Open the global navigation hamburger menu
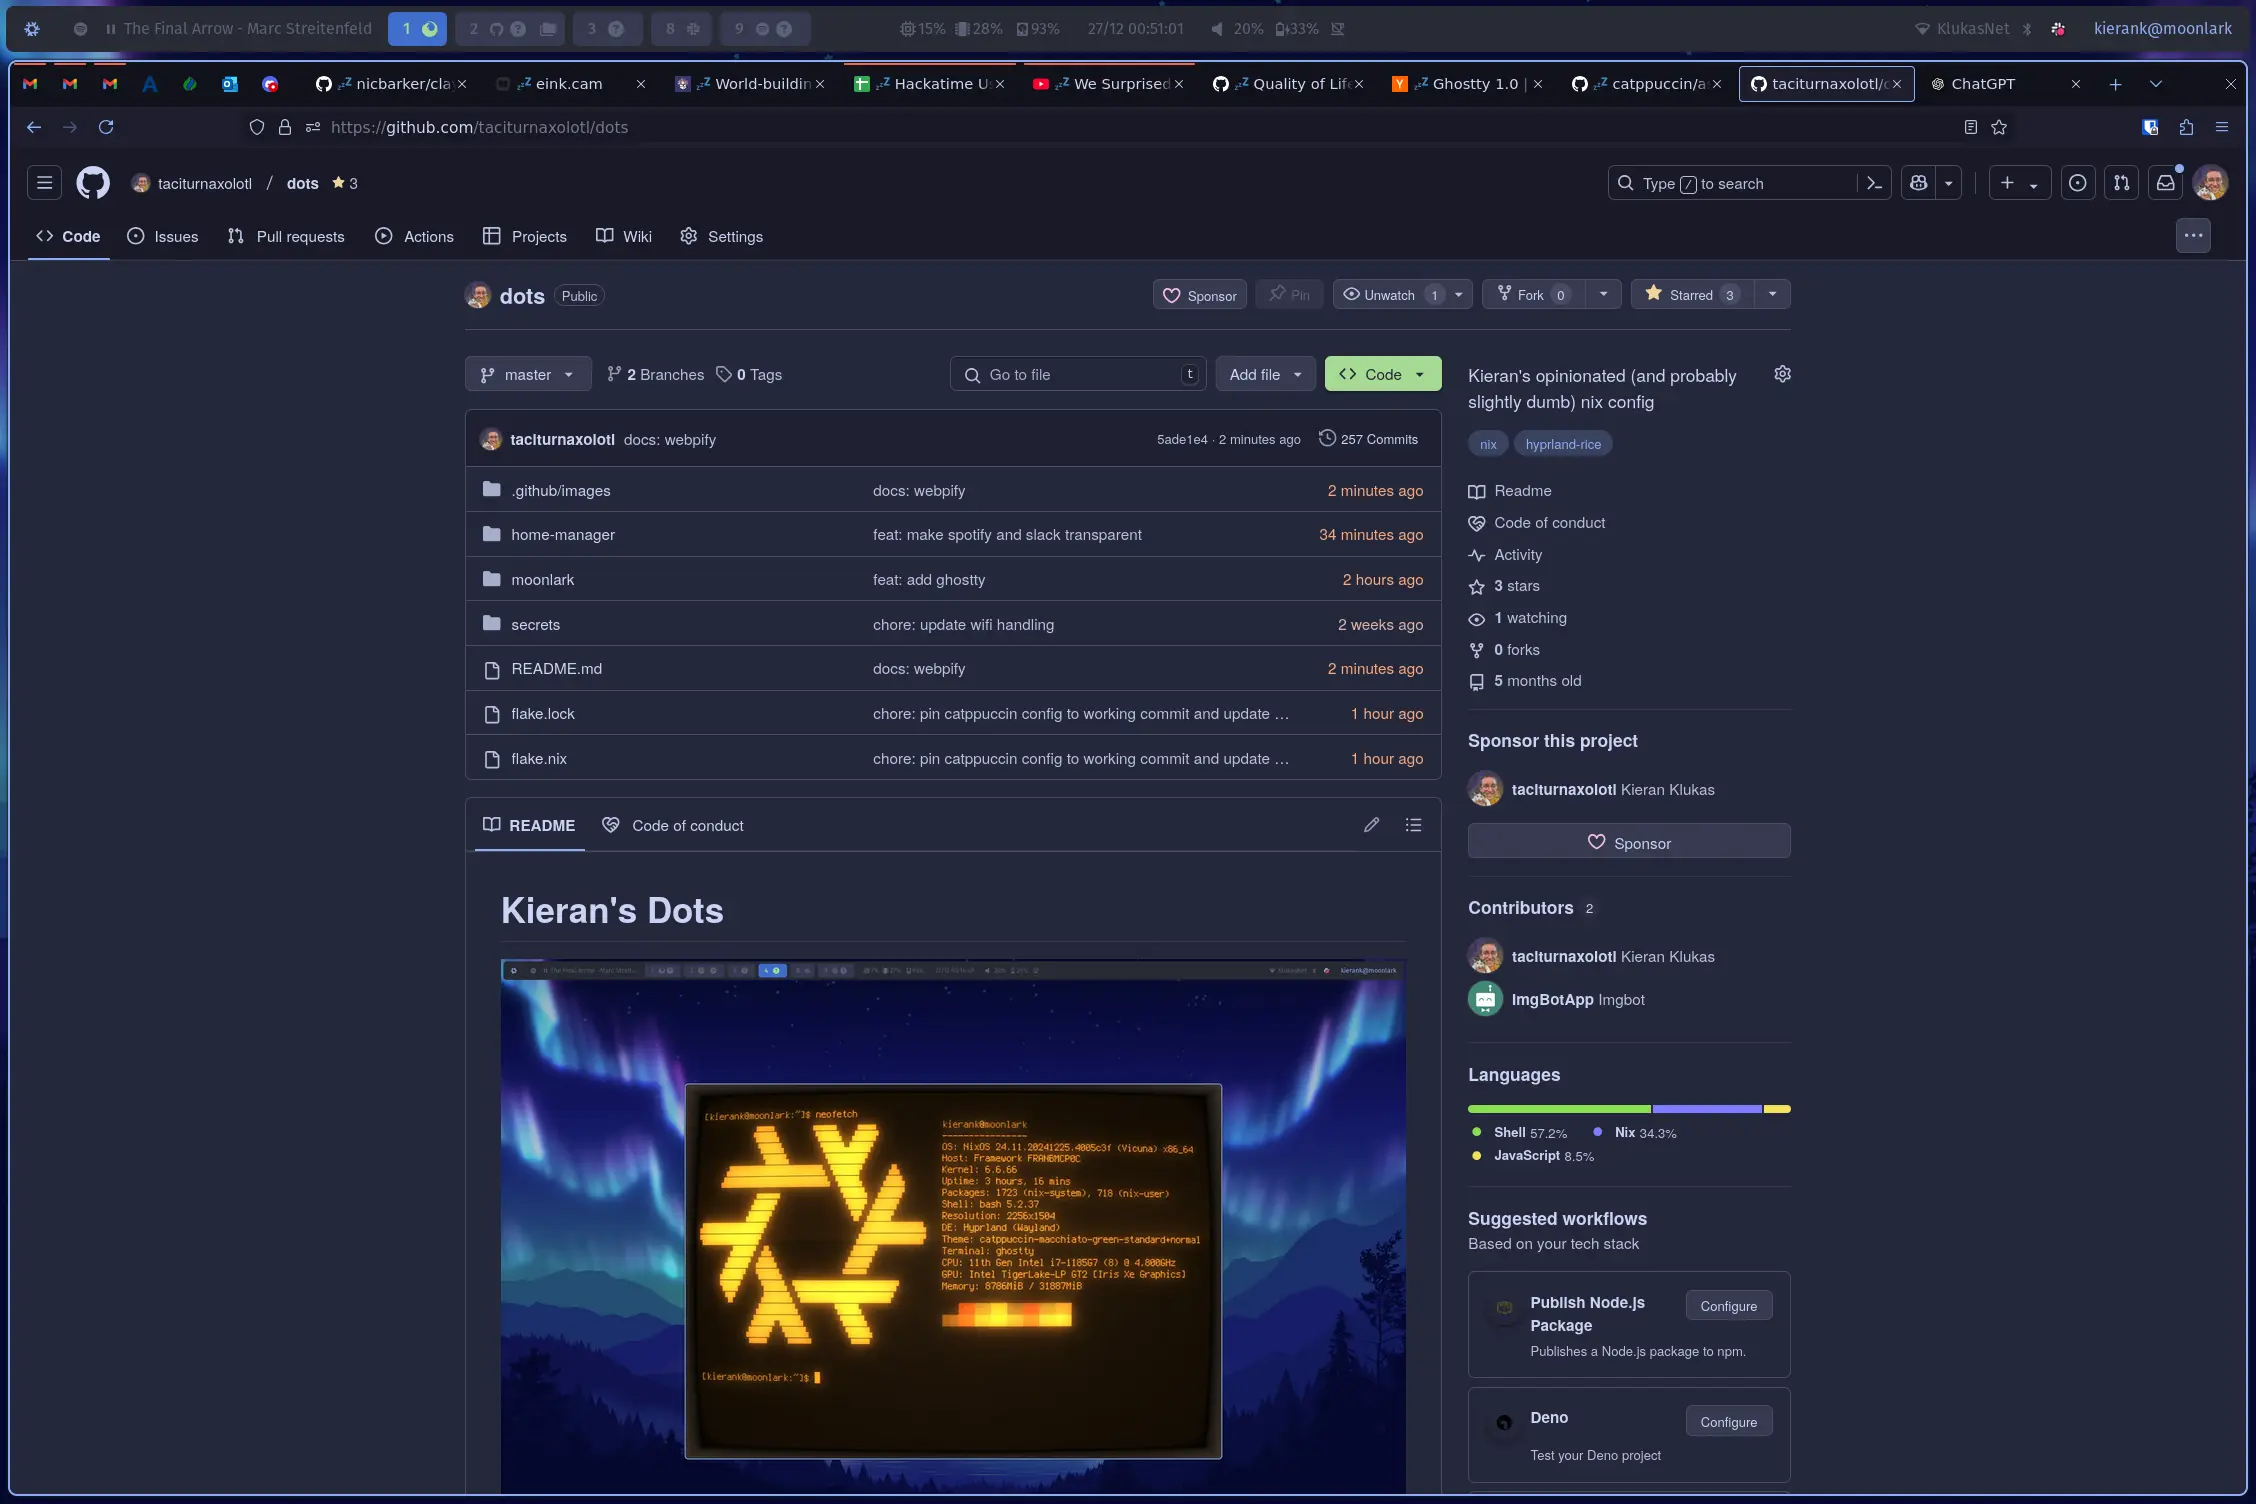The height and width of the screenshot is (1504, 2256). tap(44, 183)
